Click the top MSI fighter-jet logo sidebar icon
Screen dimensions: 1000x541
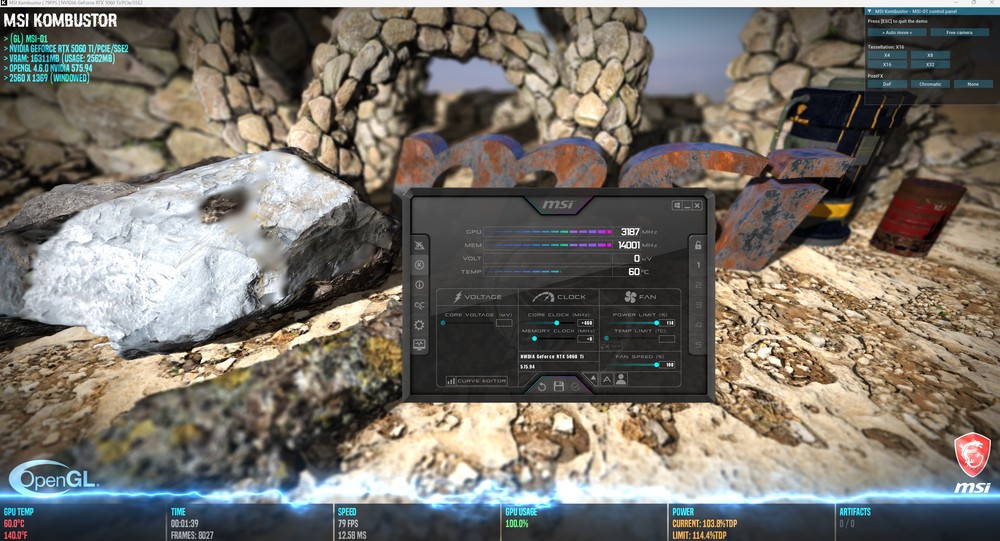(x=419, y=245)
